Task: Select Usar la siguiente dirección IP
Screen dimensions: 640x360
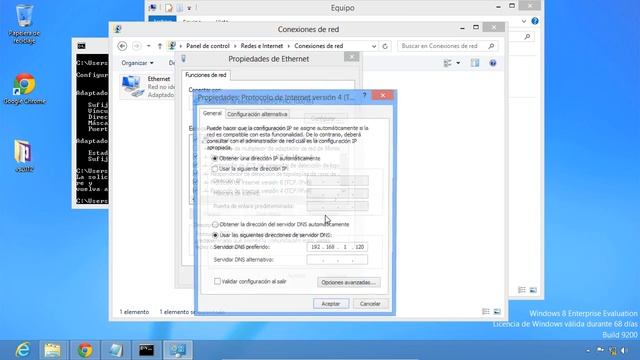Action: [x=215, y=169]
